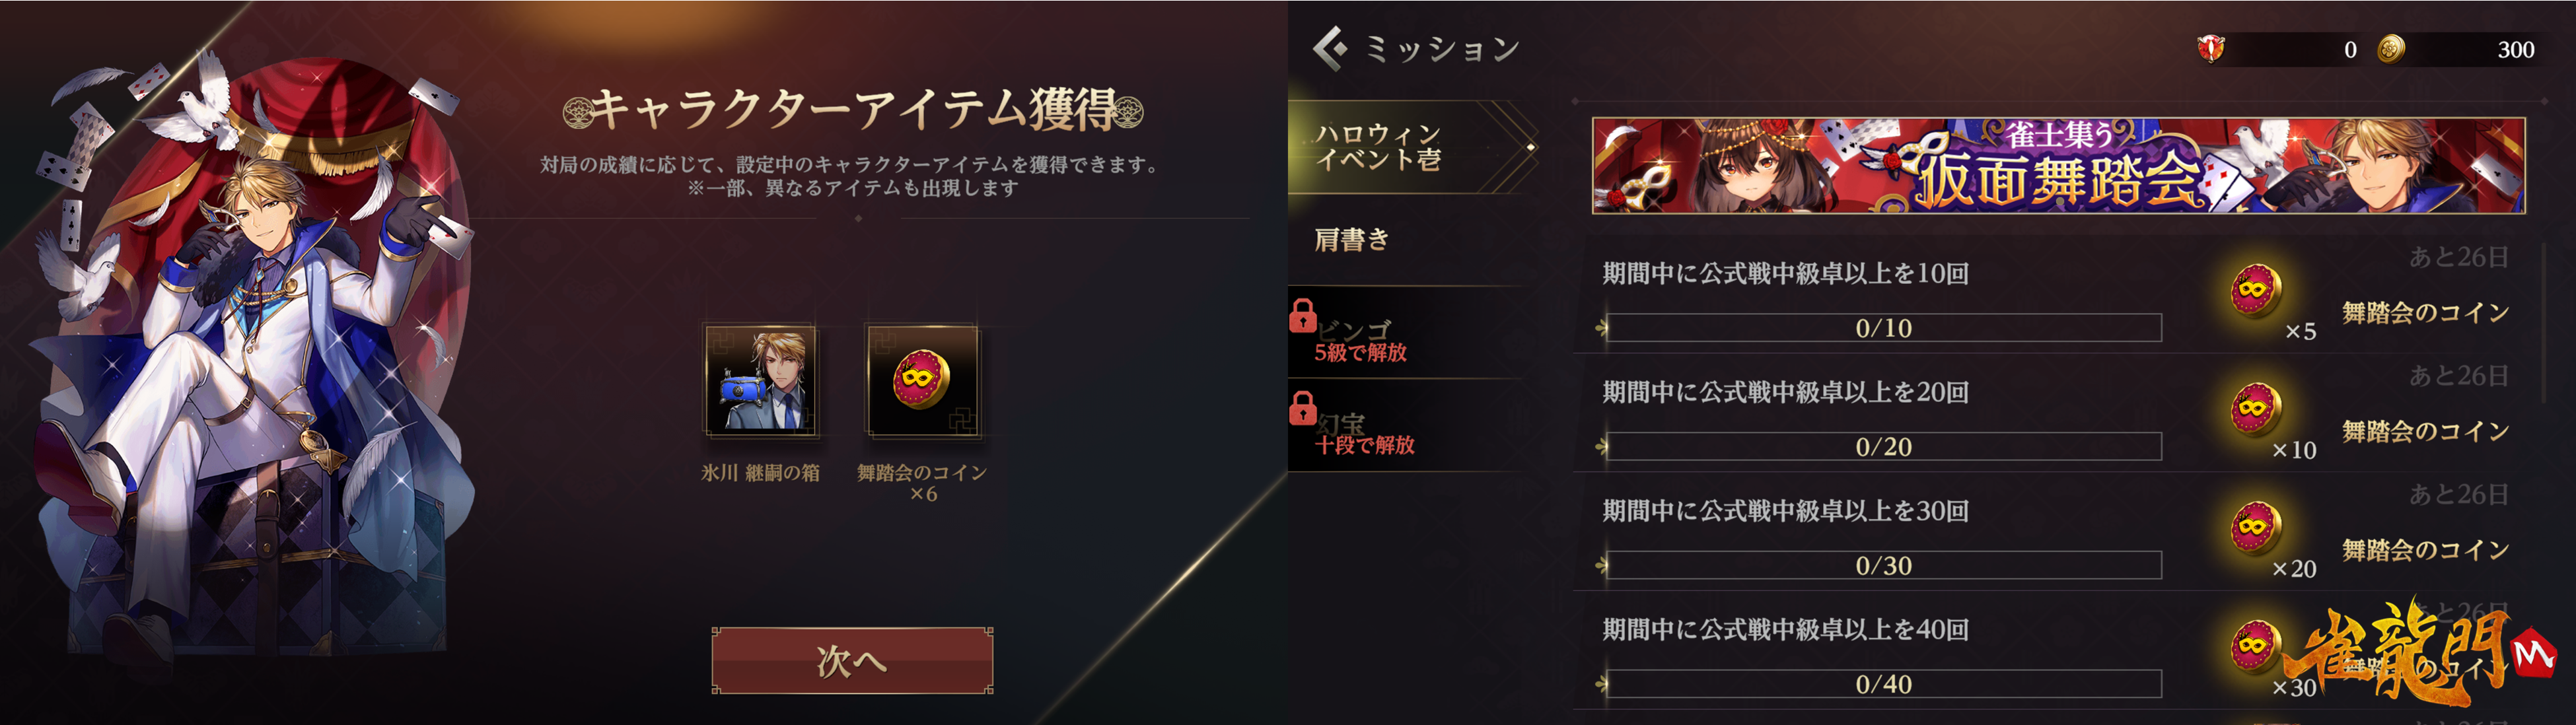Viewport: 2576px width, 725px height.
Task: Tap the lock icon on ビンゴ
Action: (x=1302, y=315)
